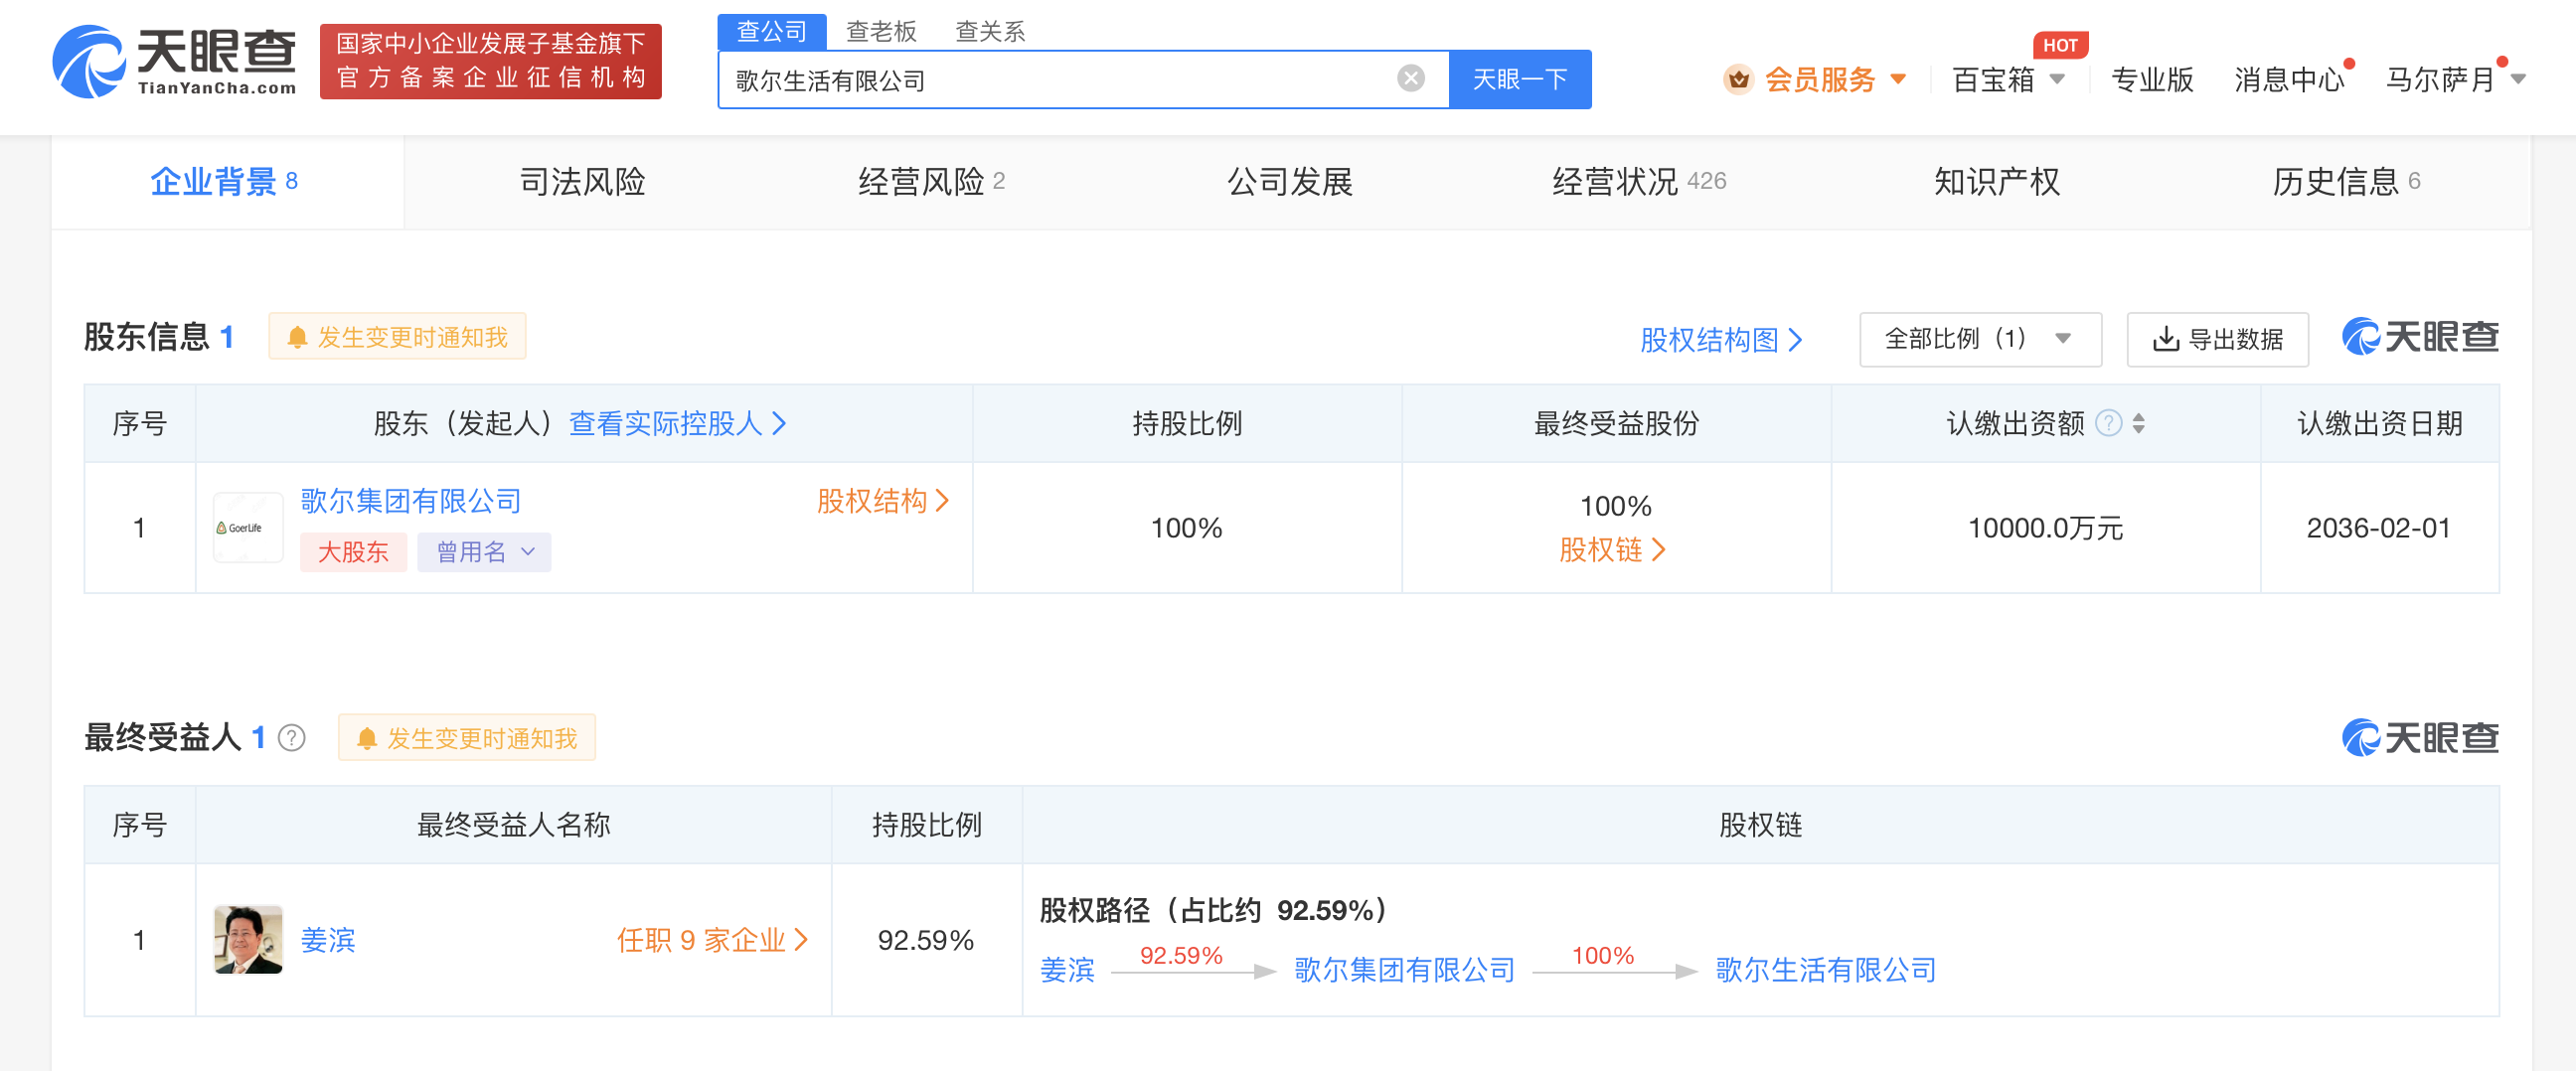Open the 股权结构 link in shareholder row

click(883, 501)
